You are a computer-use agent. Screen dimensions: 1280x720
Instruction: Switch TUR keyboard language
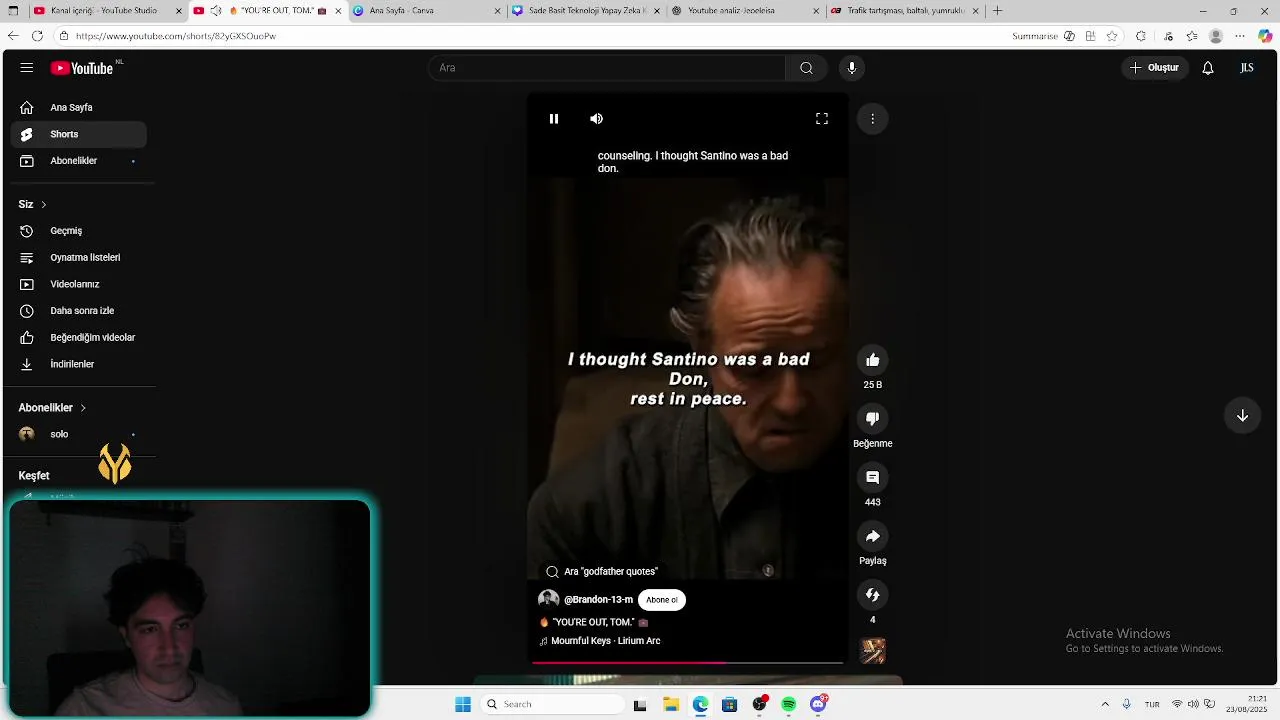point(1152,705)
